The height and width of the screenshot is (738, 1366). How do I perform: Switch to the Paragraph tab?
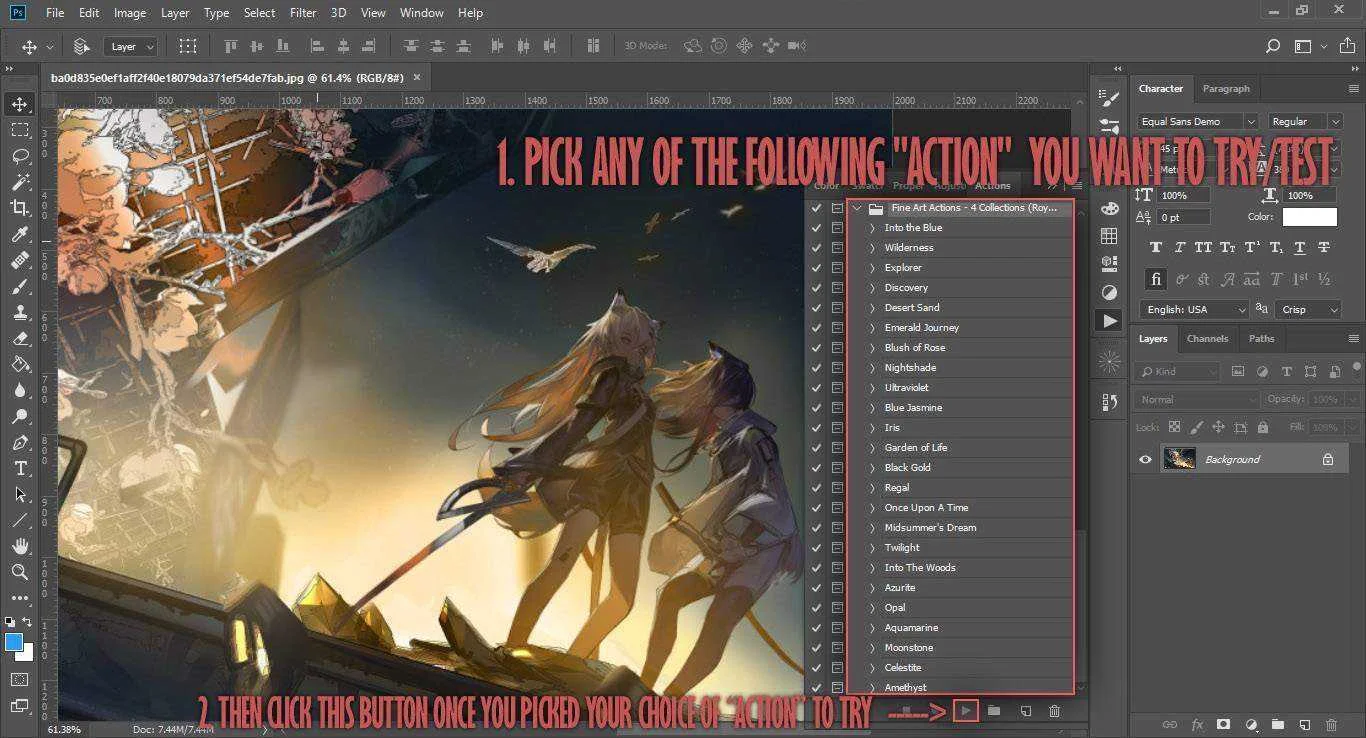tap(1226, 88)
